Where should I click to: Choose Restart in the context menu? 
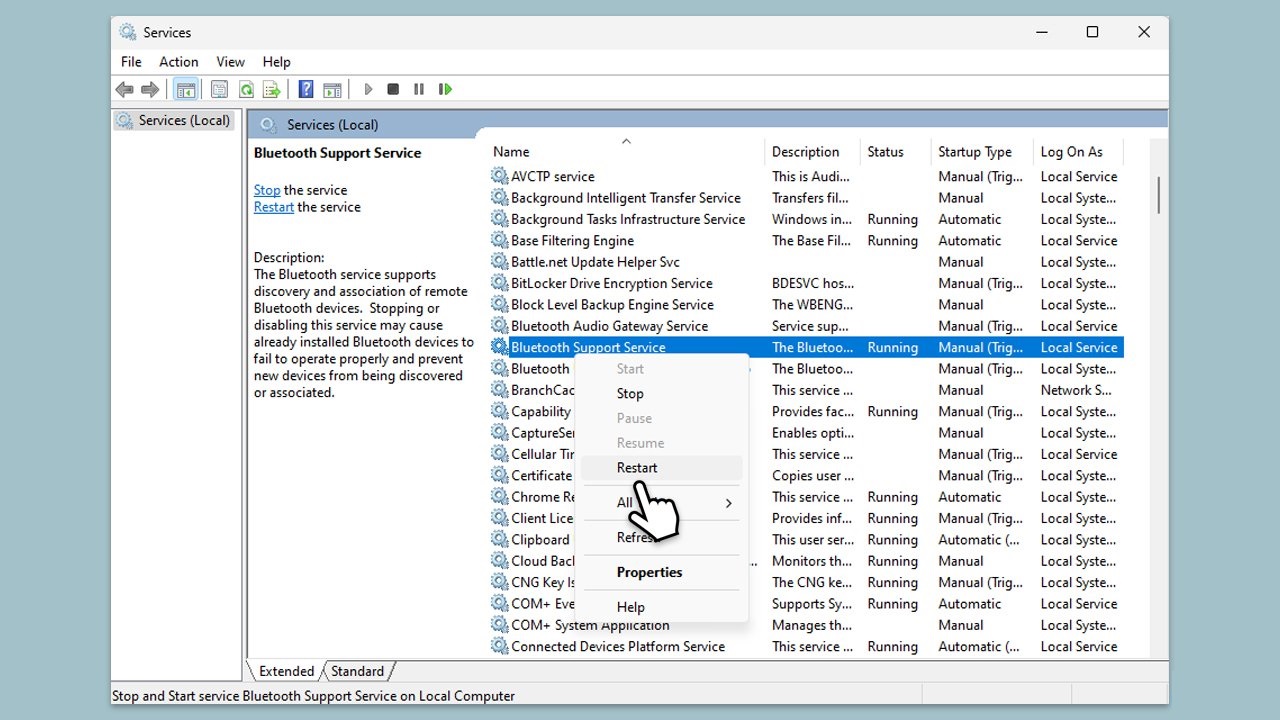(637, 467)
